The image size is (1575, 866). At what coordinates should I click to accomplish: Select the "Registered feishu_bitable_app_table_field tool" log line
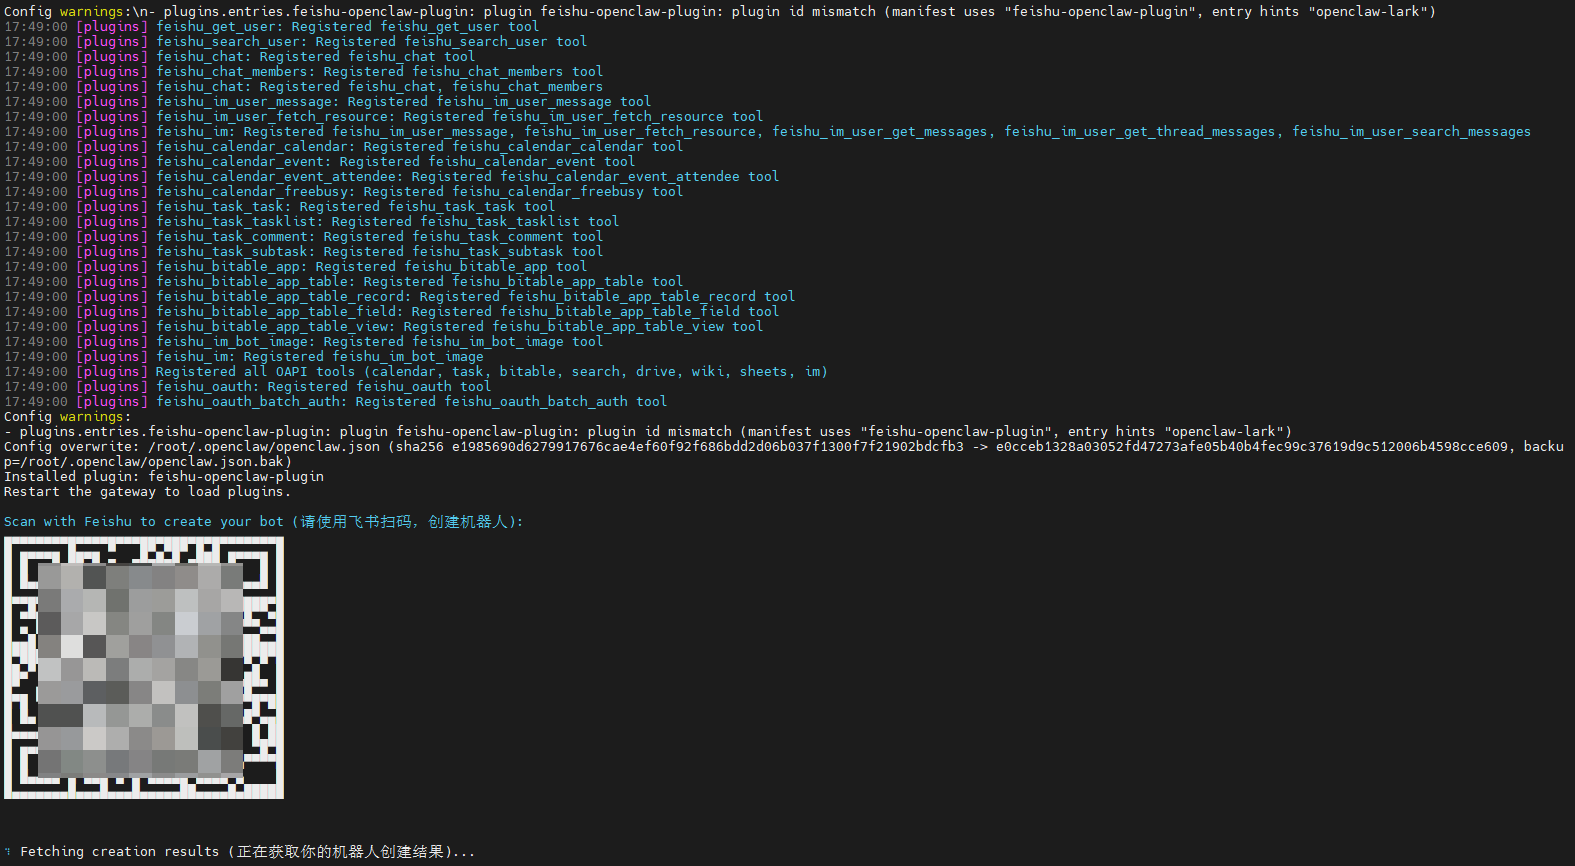click(392, 312)
